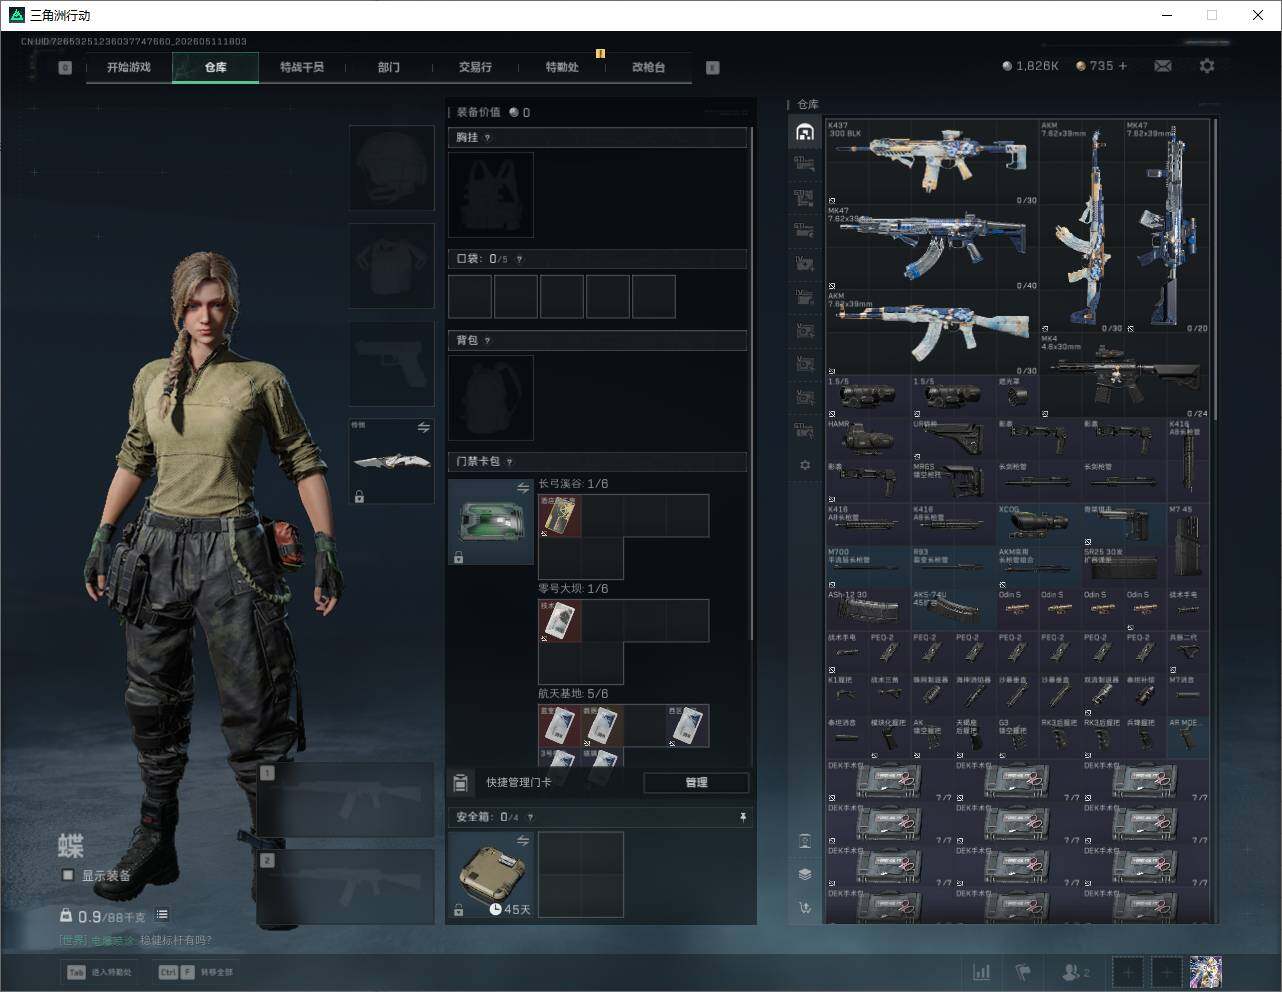Select the XCOG scope in stash

1039,524
